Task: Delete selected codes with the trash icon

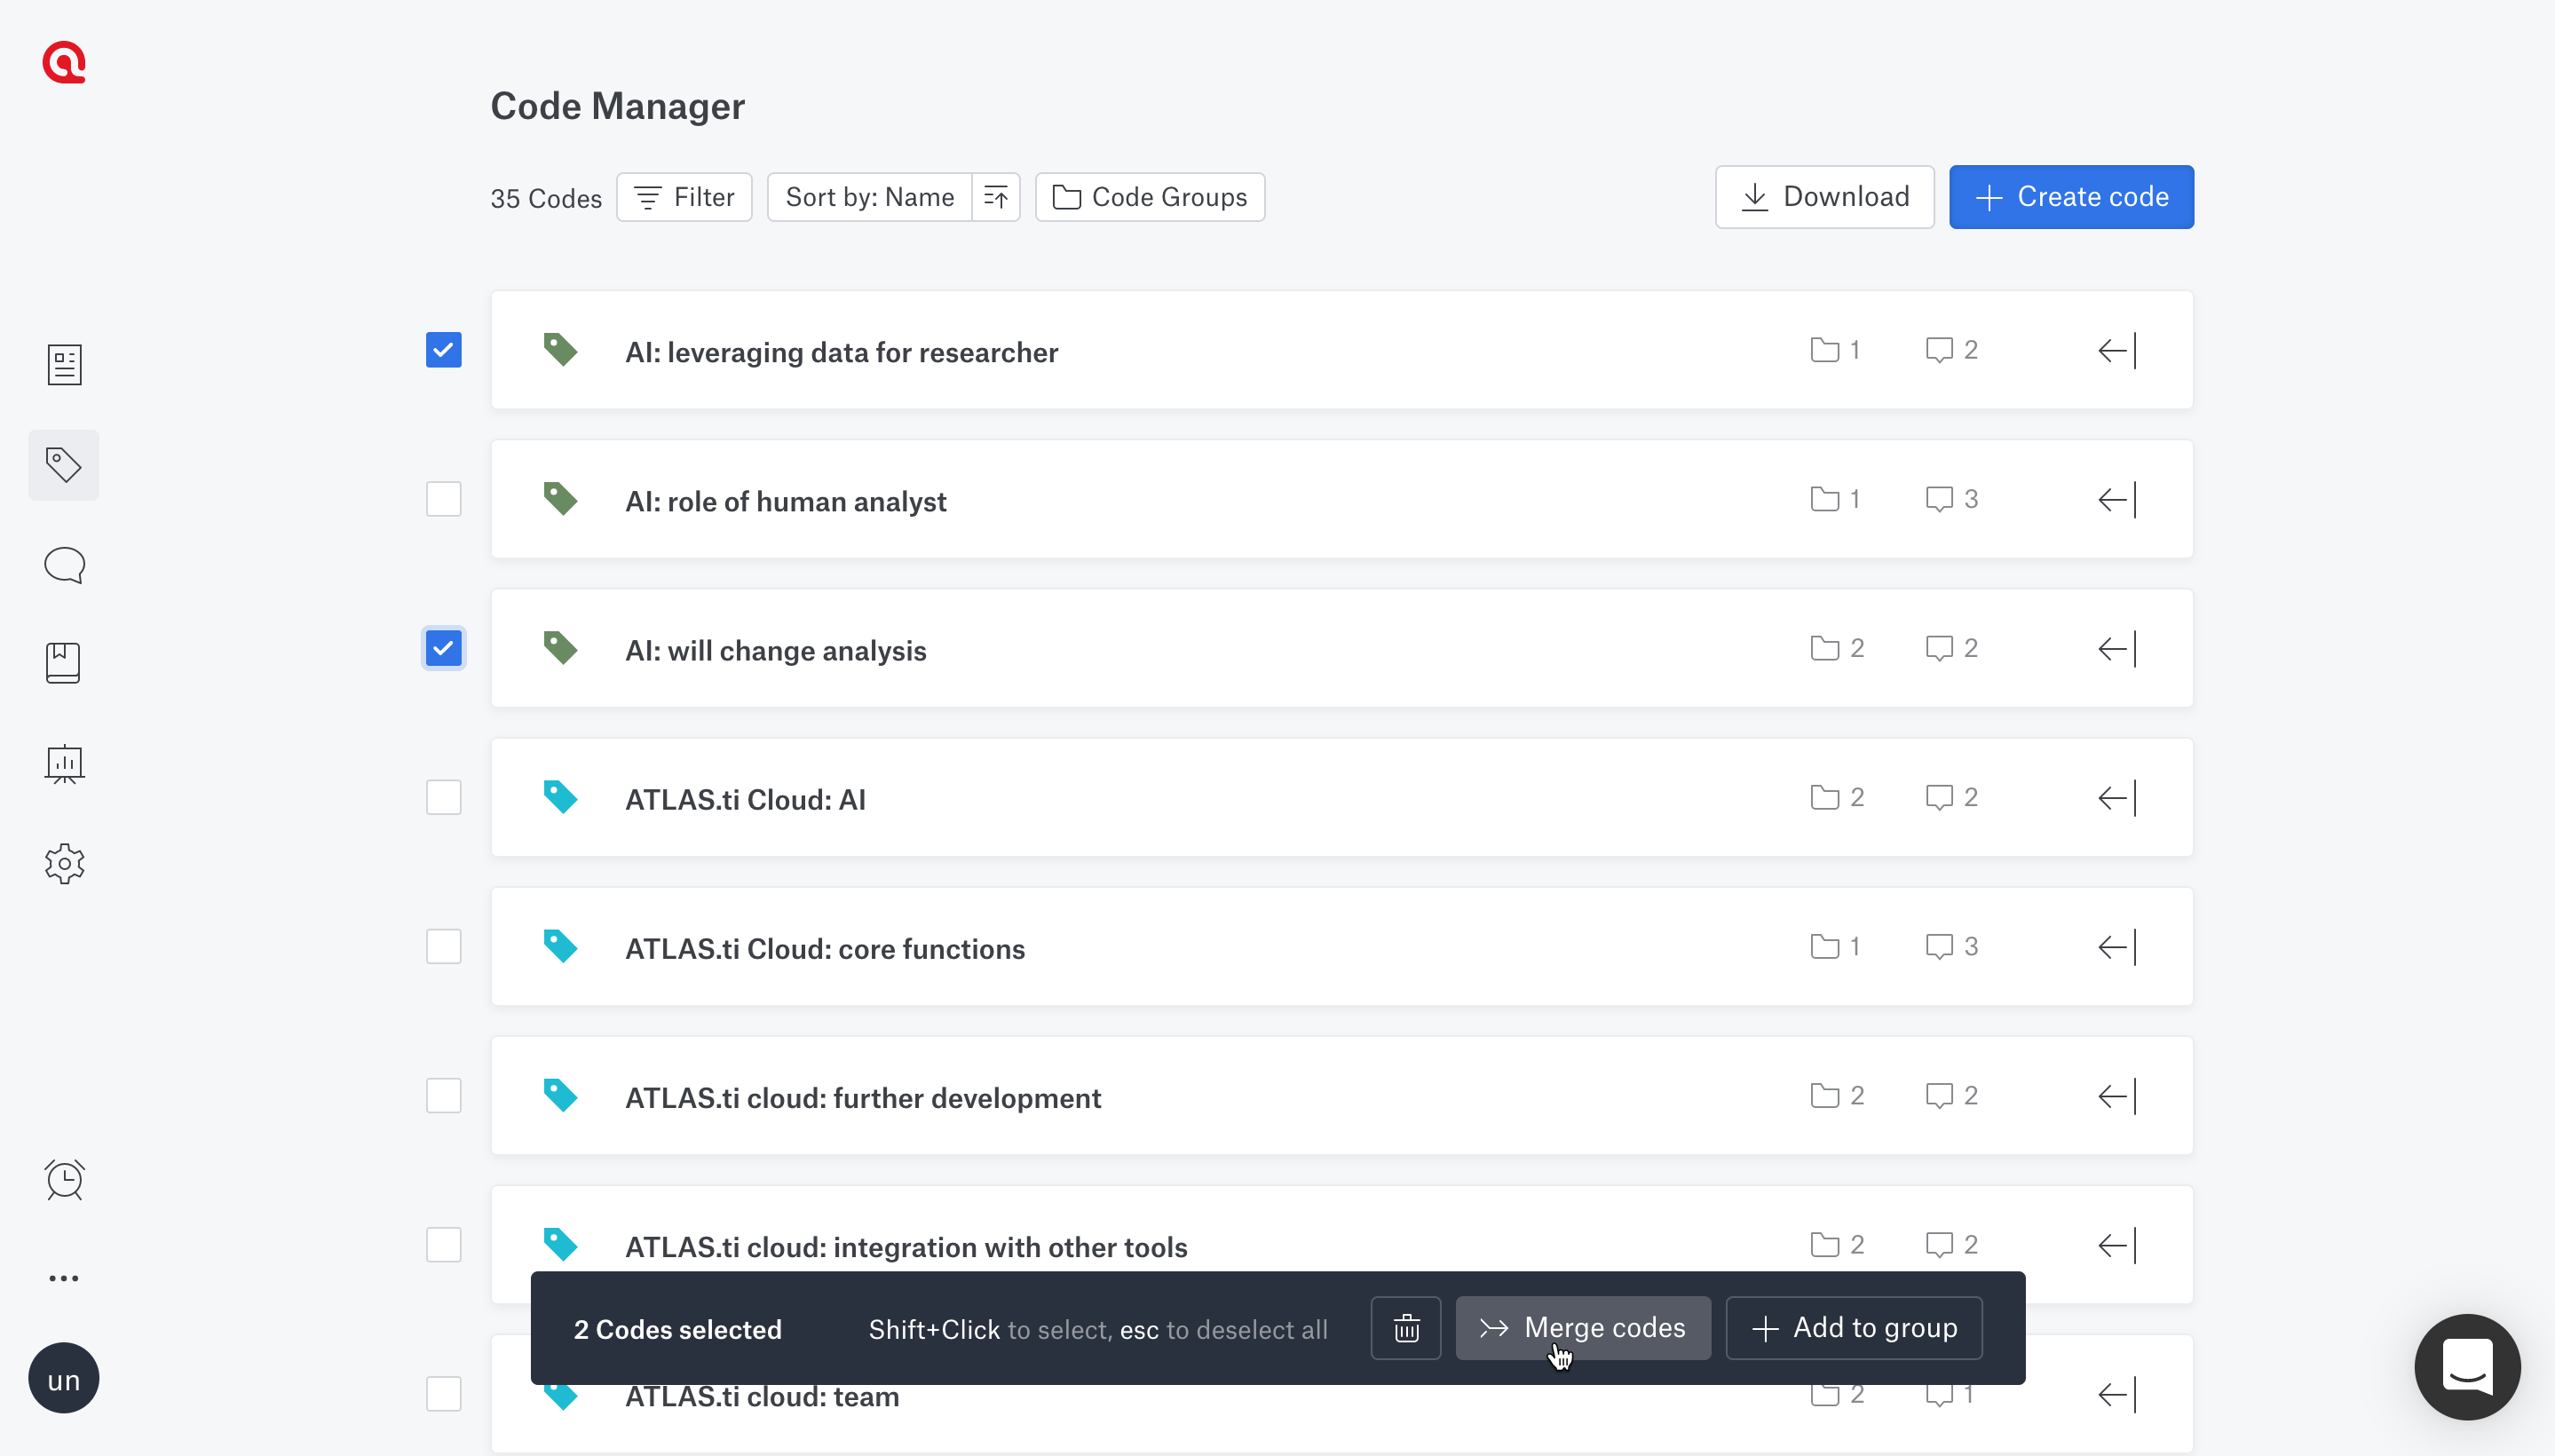Action: tap(1405, 1327)
